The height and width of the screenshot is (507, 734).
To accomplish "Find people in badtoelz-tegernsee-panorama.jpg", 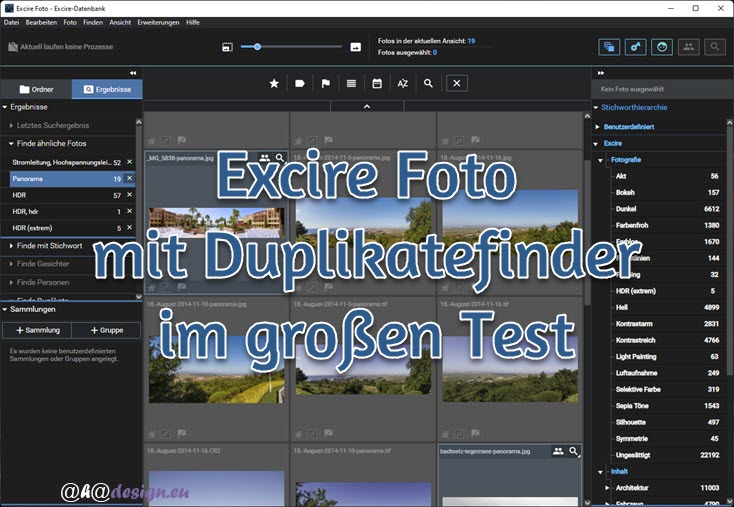I will 558,451.
